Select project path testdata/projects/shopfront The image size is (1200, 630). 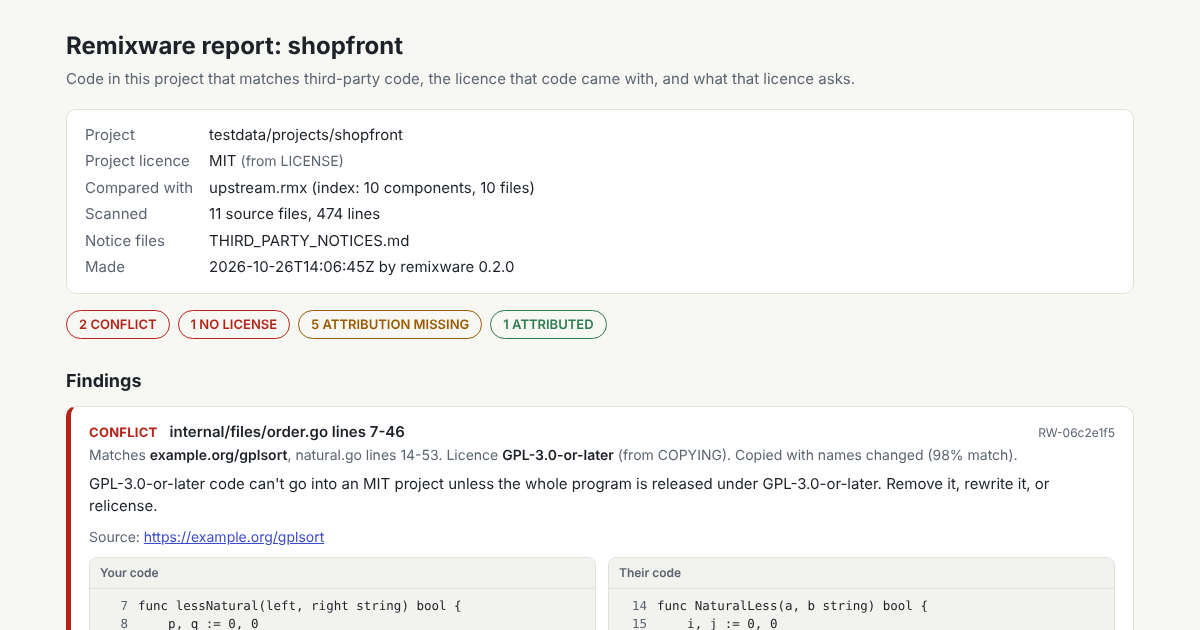tap(306, 135)
